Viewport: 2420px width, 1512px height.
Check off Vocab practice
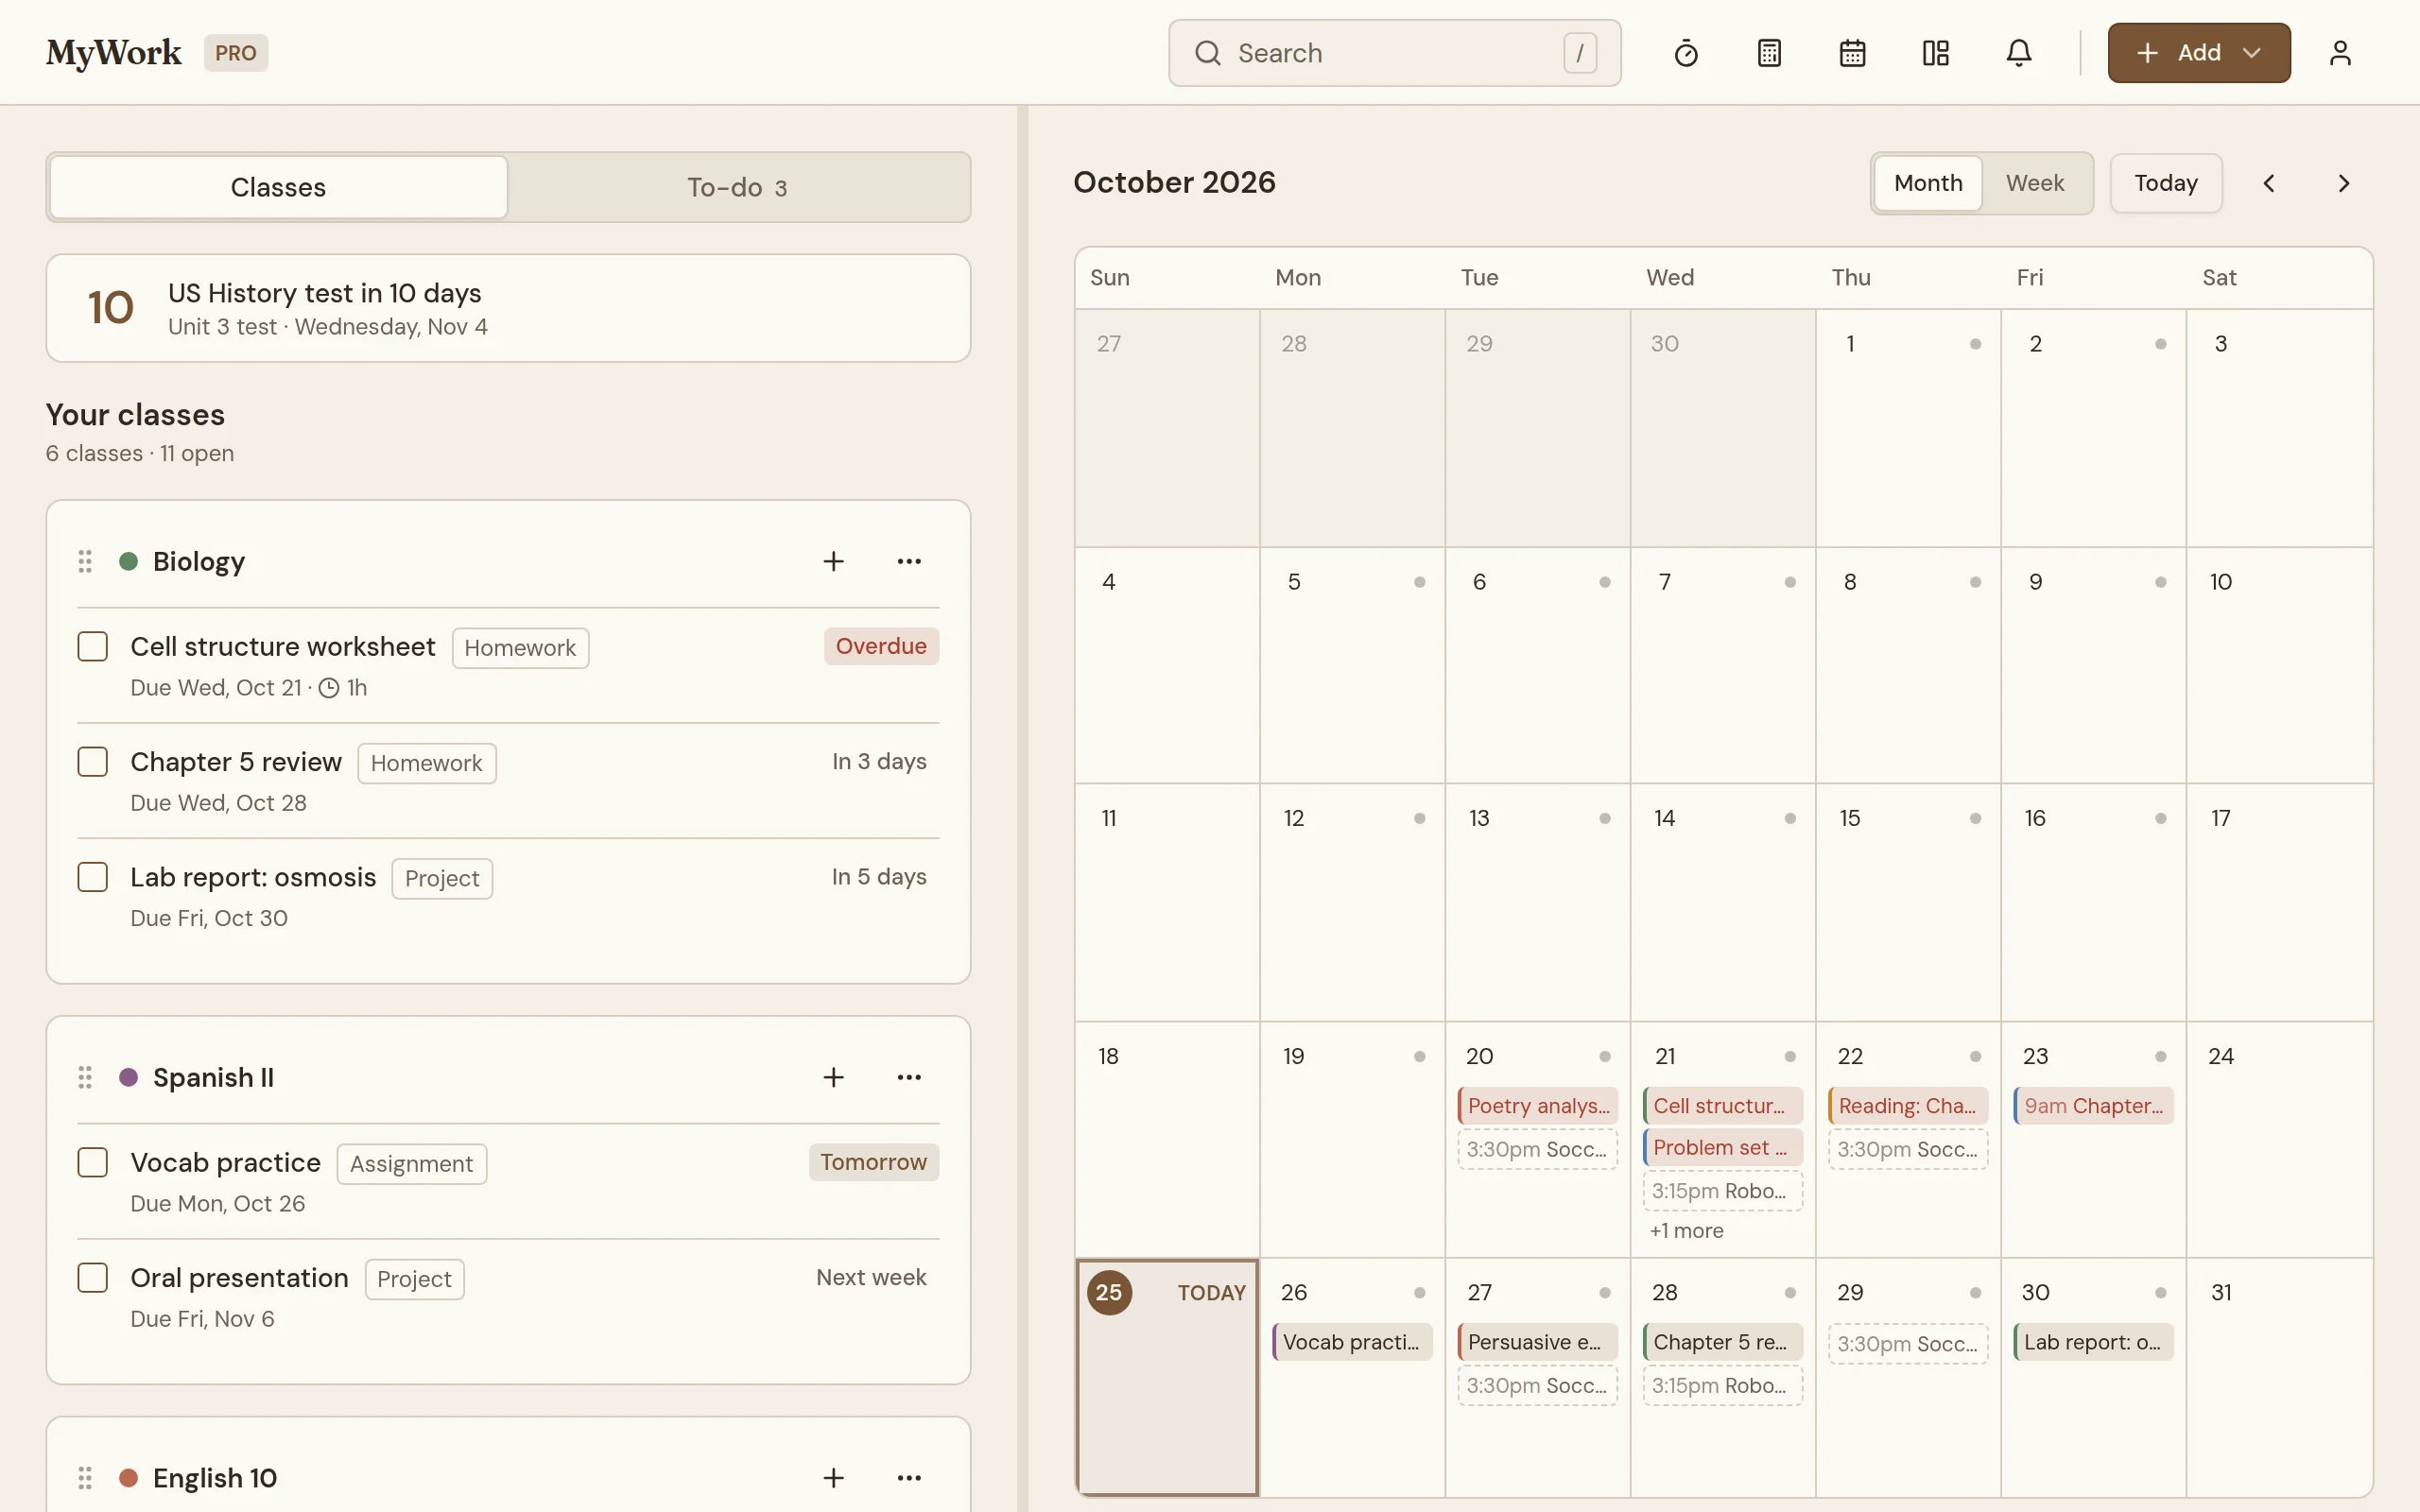pos(93,1162)
